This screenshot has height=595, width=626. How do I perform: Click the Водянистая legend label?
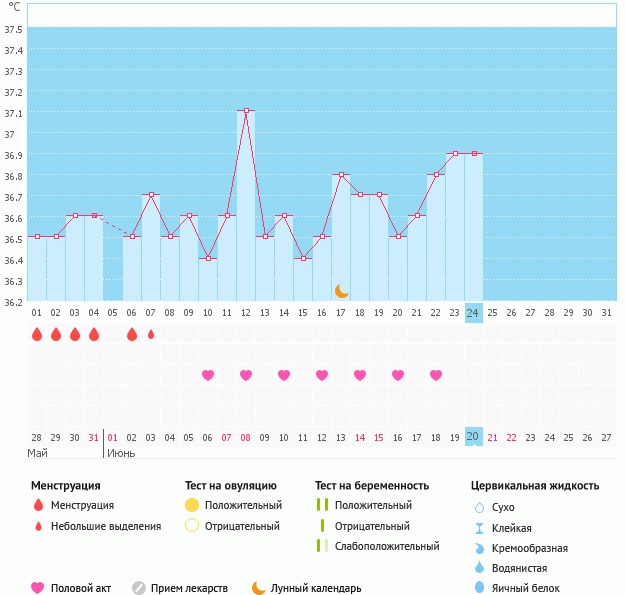click(526, 568)
